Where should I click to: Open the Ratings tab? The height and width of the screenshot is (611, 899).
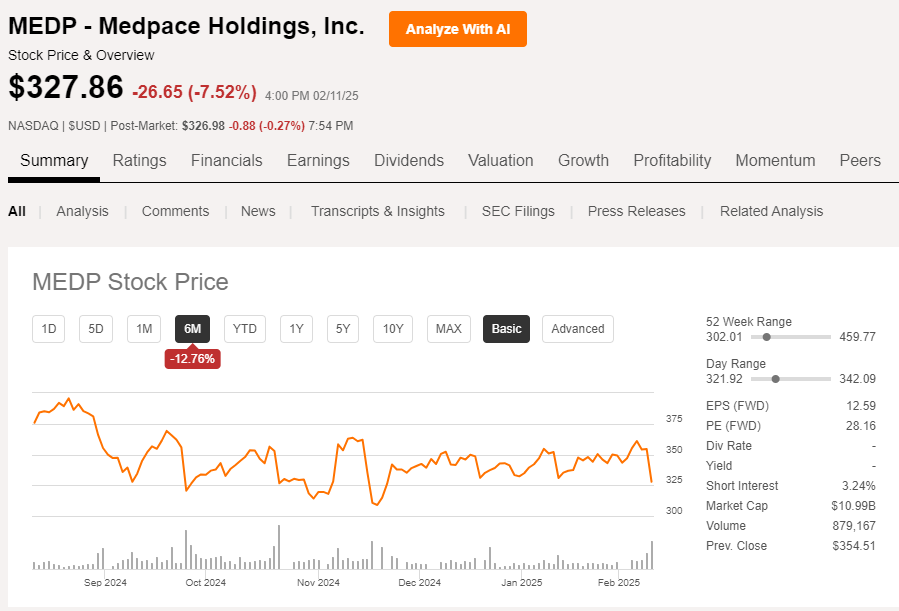139,160
